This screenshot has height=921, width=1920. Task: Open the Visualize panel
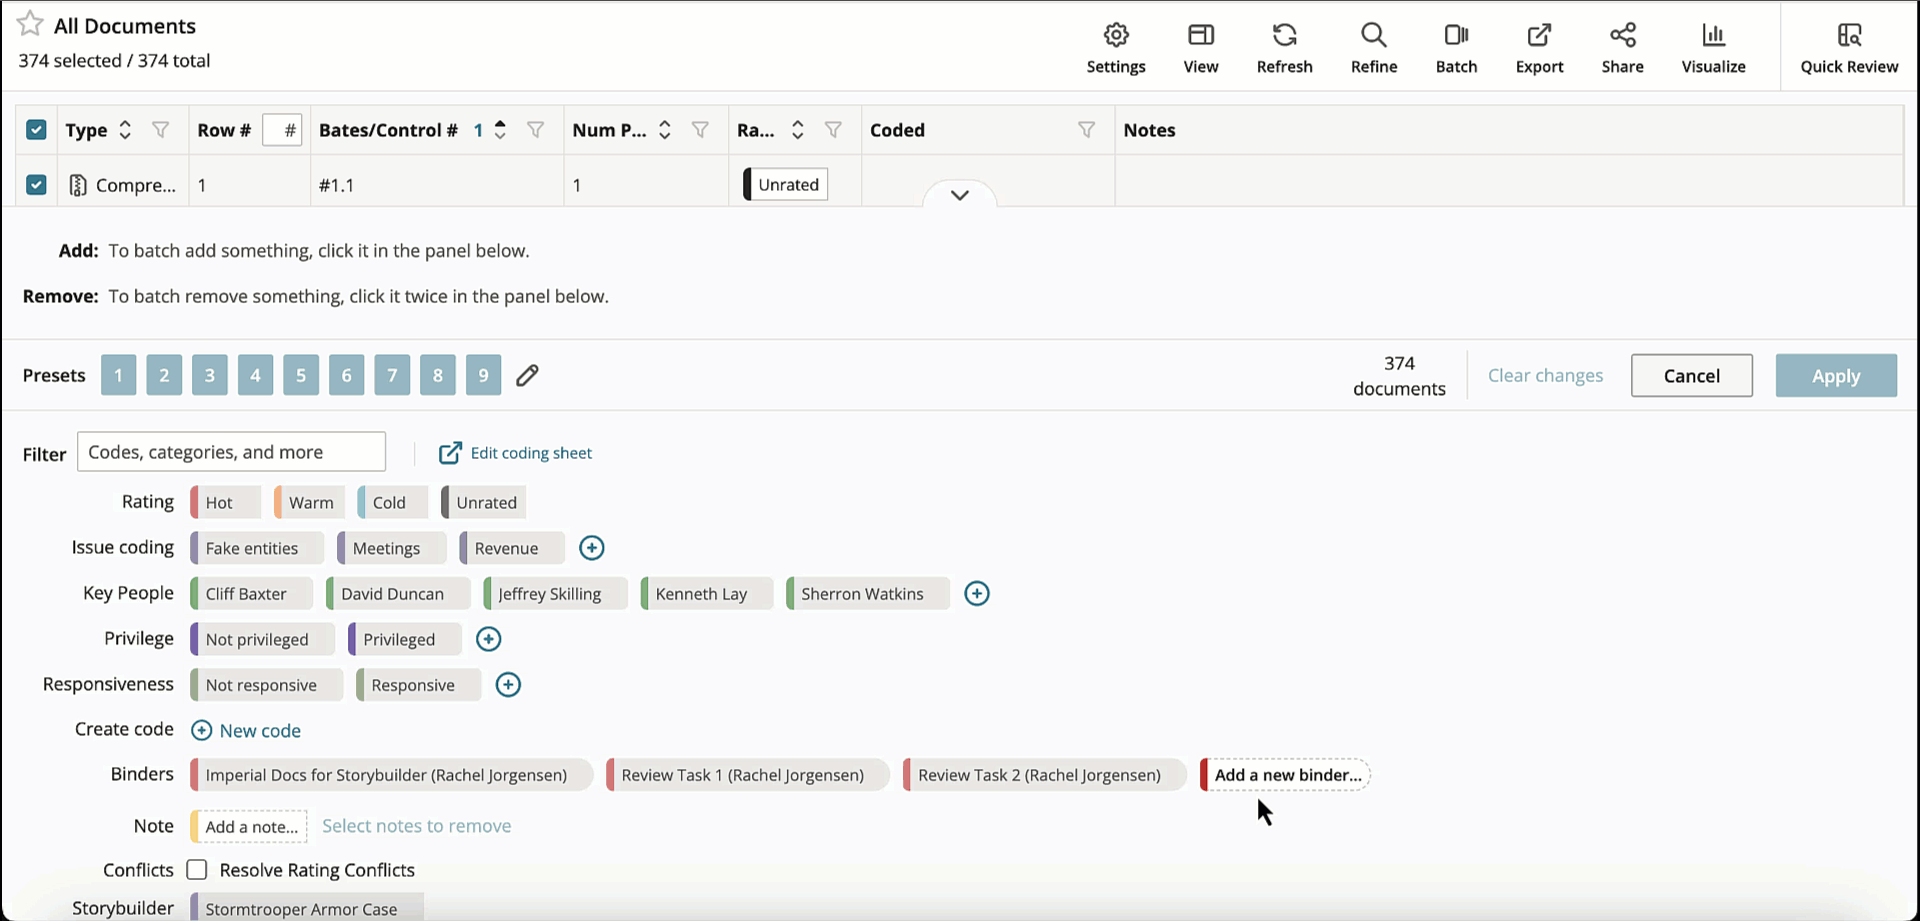tap(1713, 45)
